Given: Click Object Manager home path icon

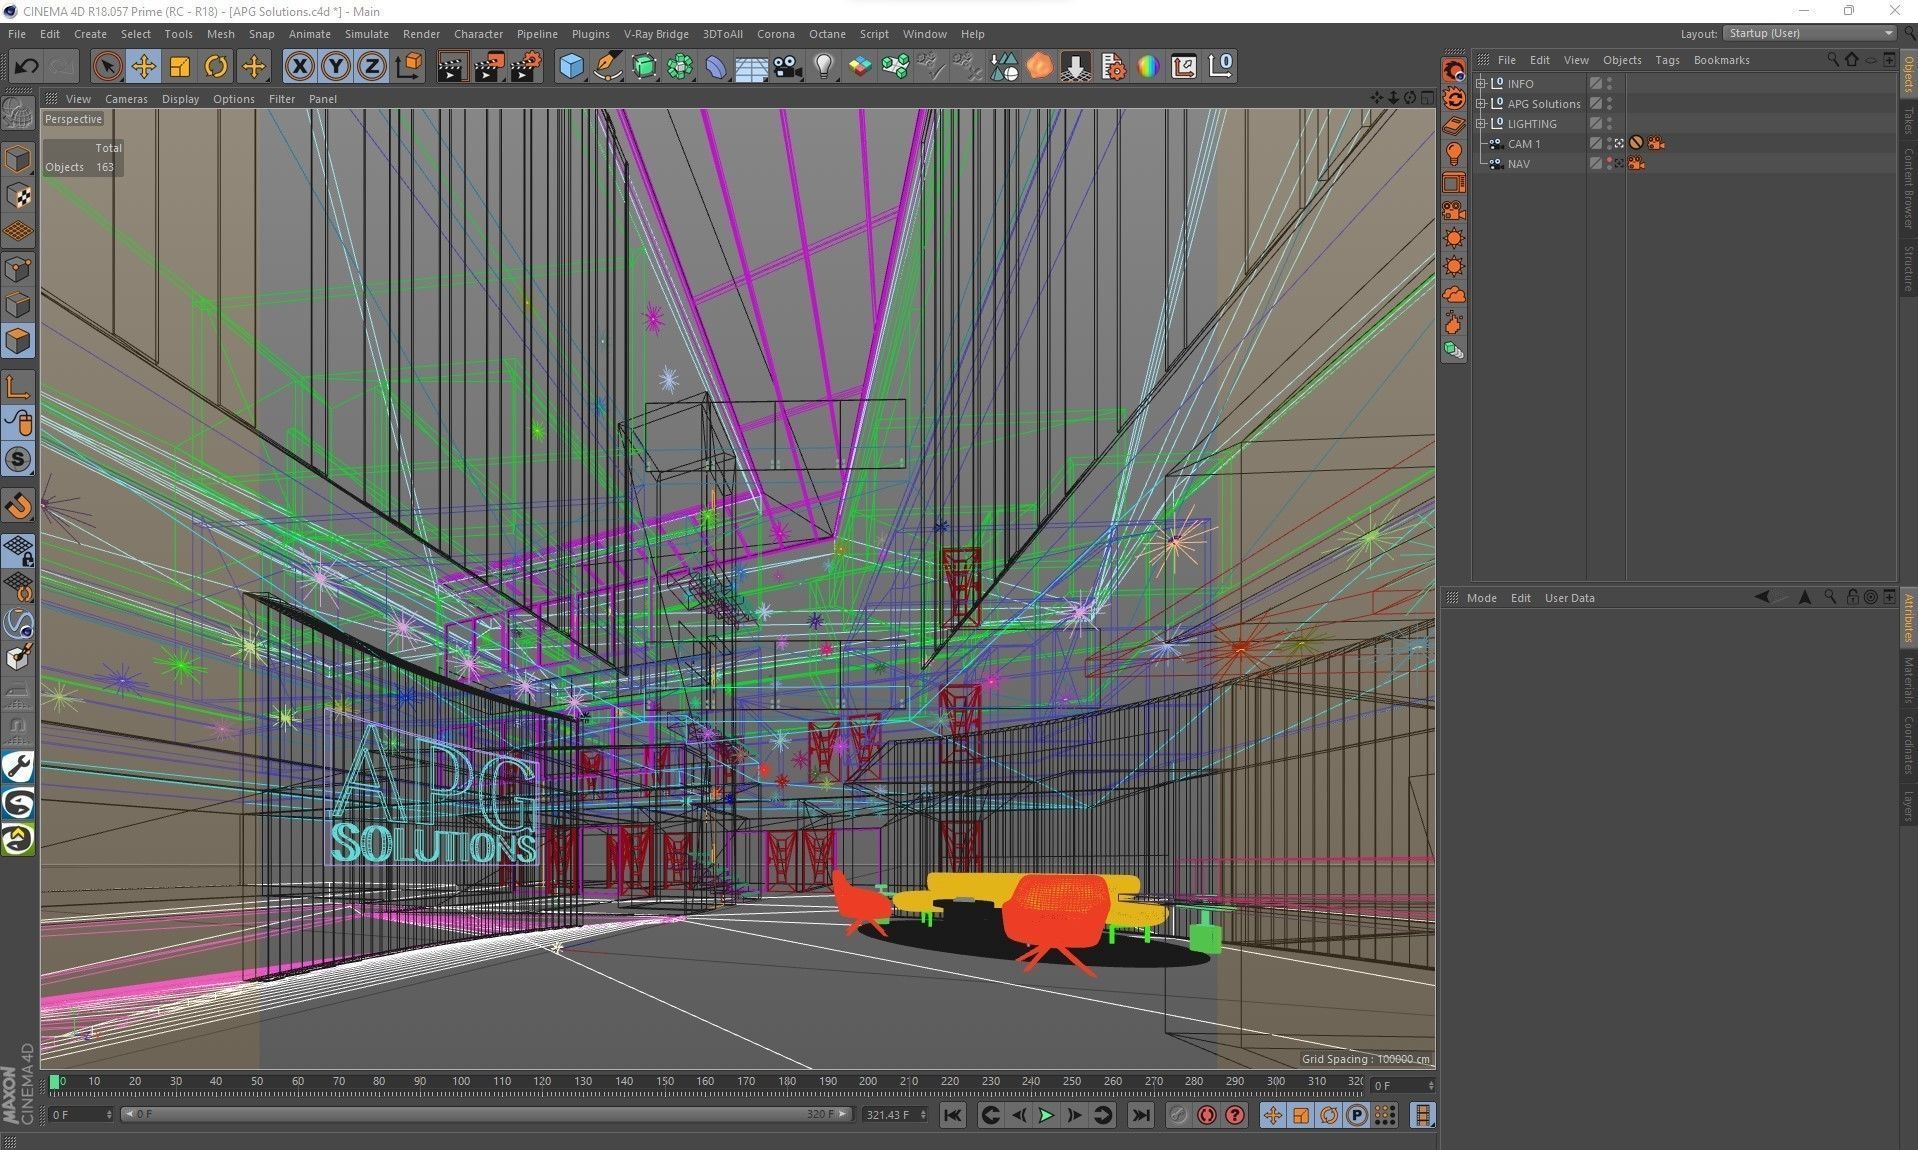Looking at the screenshot, I should coord(1852,59).
